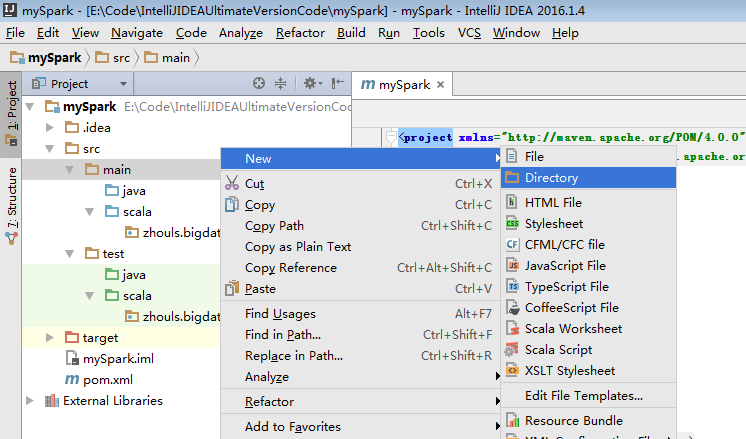Click the target folder icon
Screen dimensions: 746x439
pos(72,337)
